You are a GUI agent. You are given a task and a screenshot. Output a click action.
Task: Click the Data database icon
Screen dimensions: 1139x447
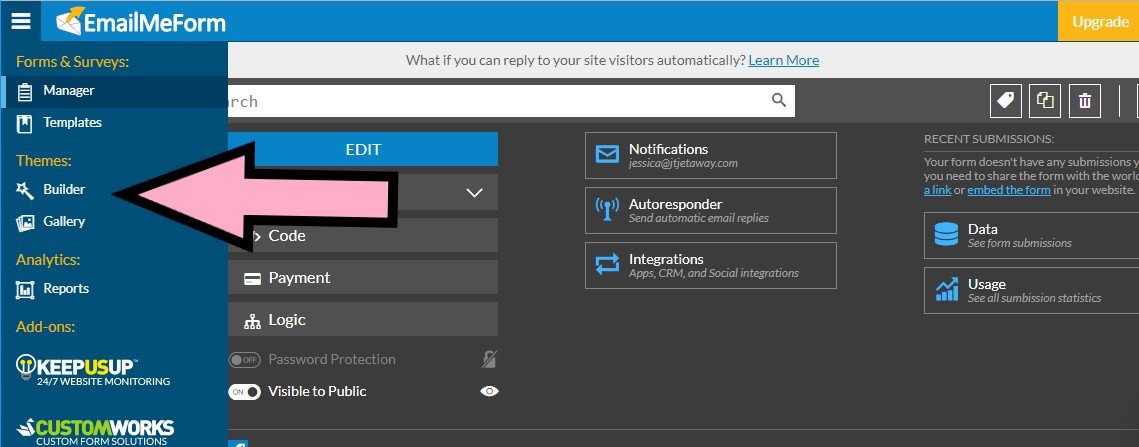(x=946, y=235)
